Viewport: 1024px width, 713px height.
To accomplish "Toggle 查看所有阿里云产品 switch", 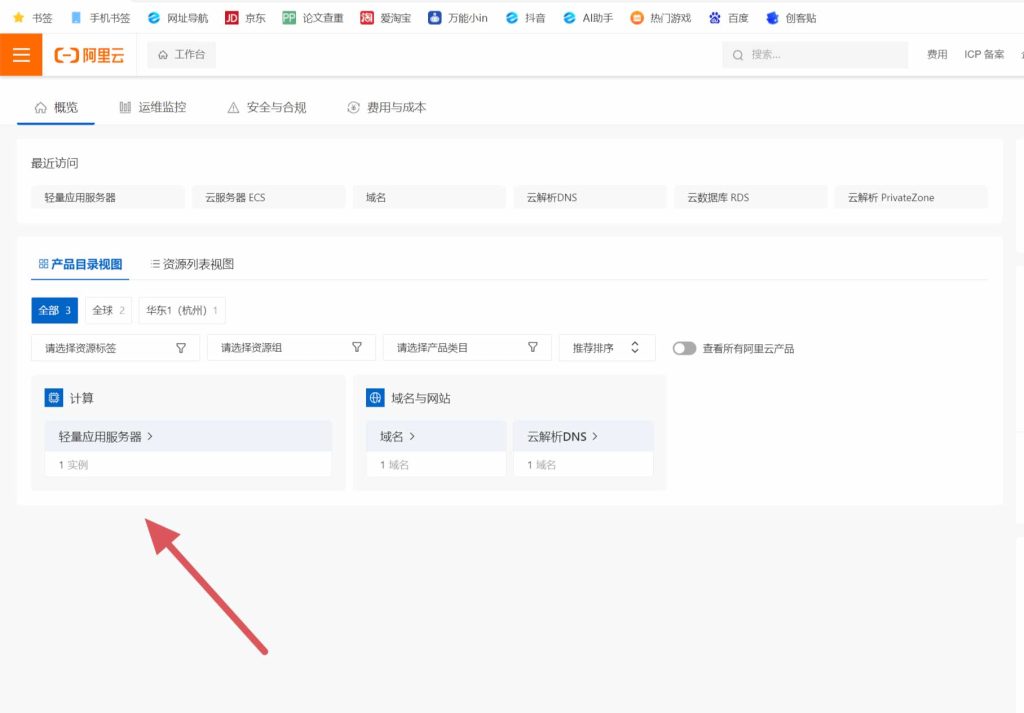I will point(684,348).
